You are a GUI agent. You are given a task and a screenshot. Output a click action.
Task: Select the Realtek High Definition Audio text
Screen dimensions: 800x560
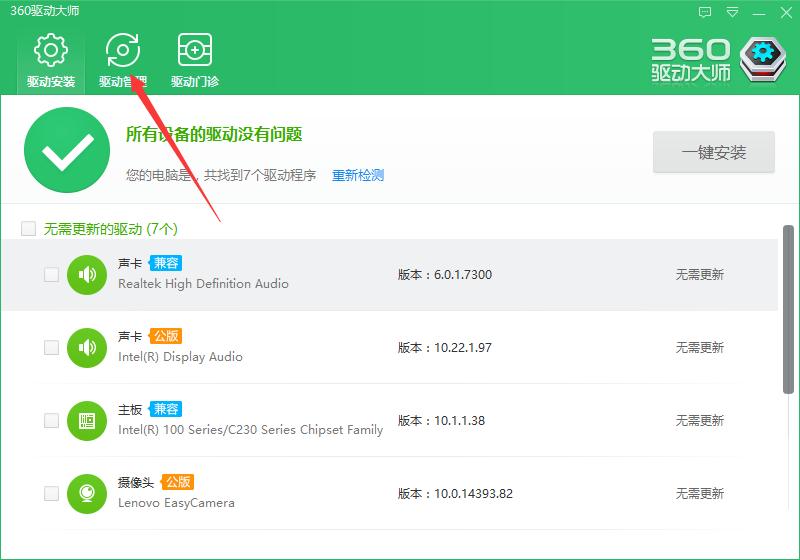[x=203, y=284]
